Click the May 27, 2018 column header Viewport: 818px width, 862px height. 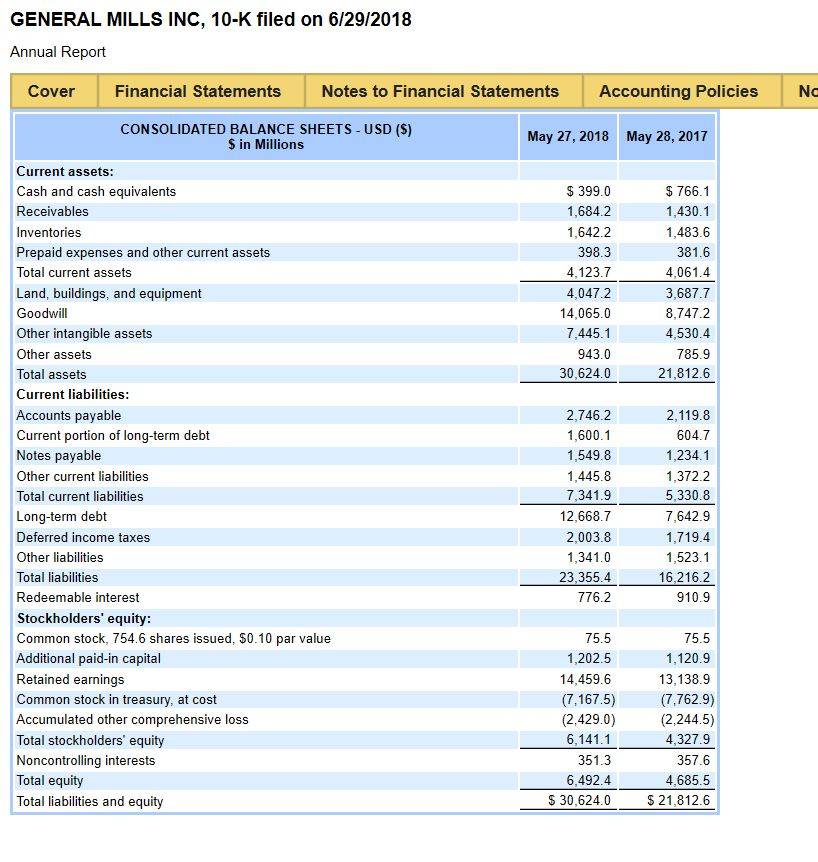tap(568, 136)
